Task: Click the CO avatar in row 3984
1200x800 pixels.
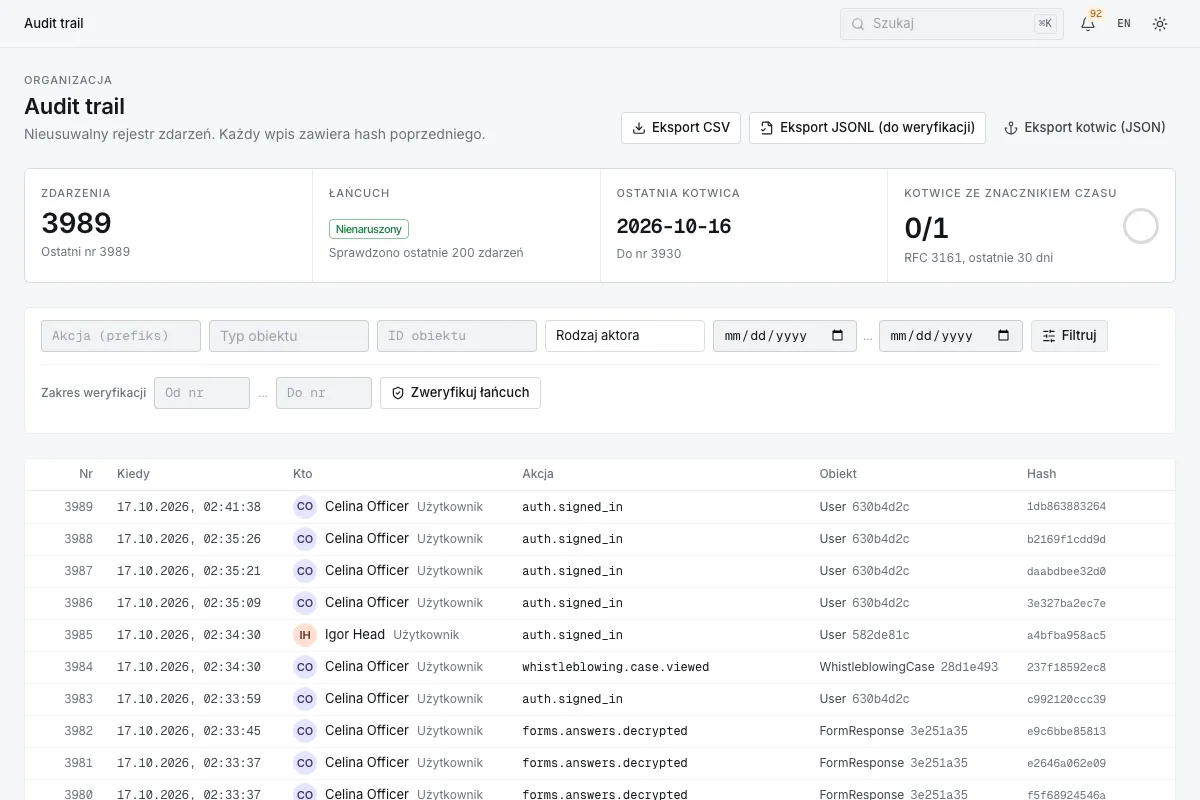Action: point(305,667)
